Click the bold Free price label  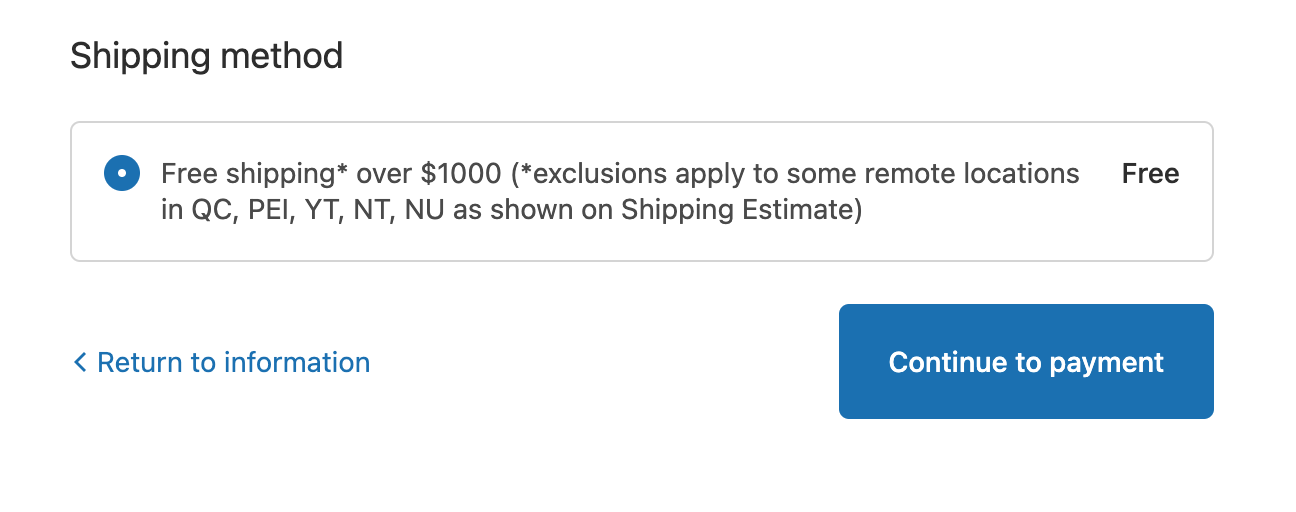point(1150,174)
